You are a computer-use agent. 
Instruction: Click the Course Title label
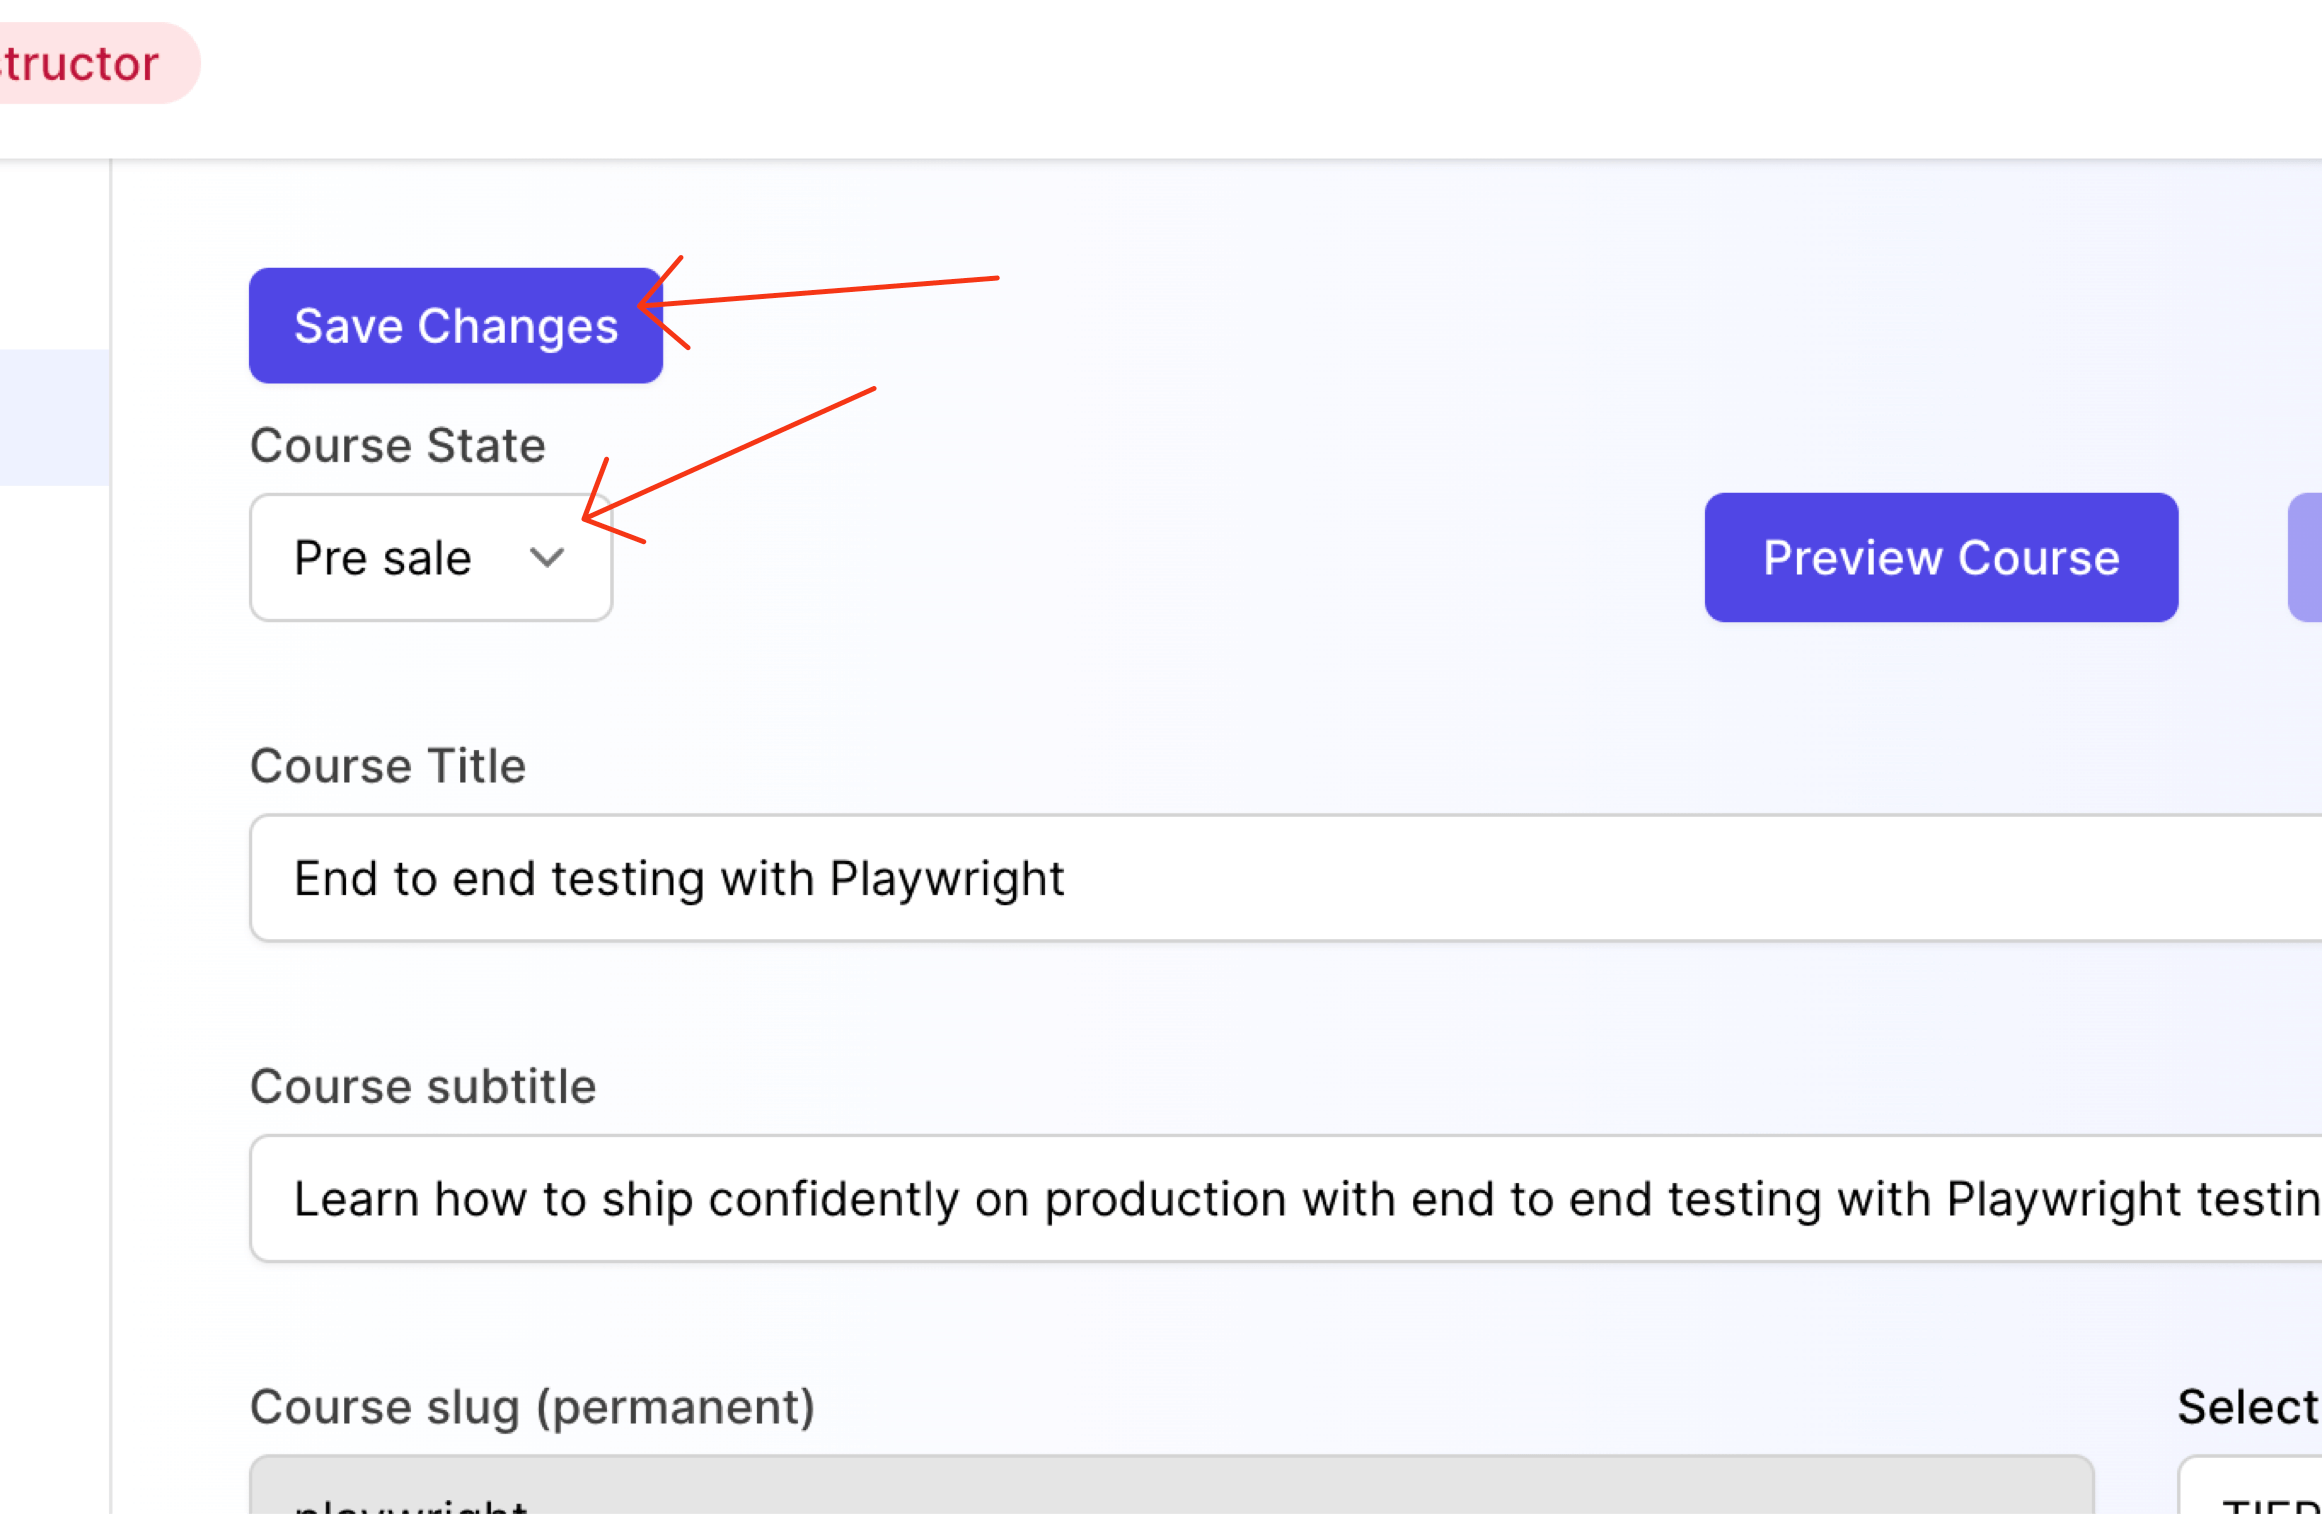(x=387, y=766)
